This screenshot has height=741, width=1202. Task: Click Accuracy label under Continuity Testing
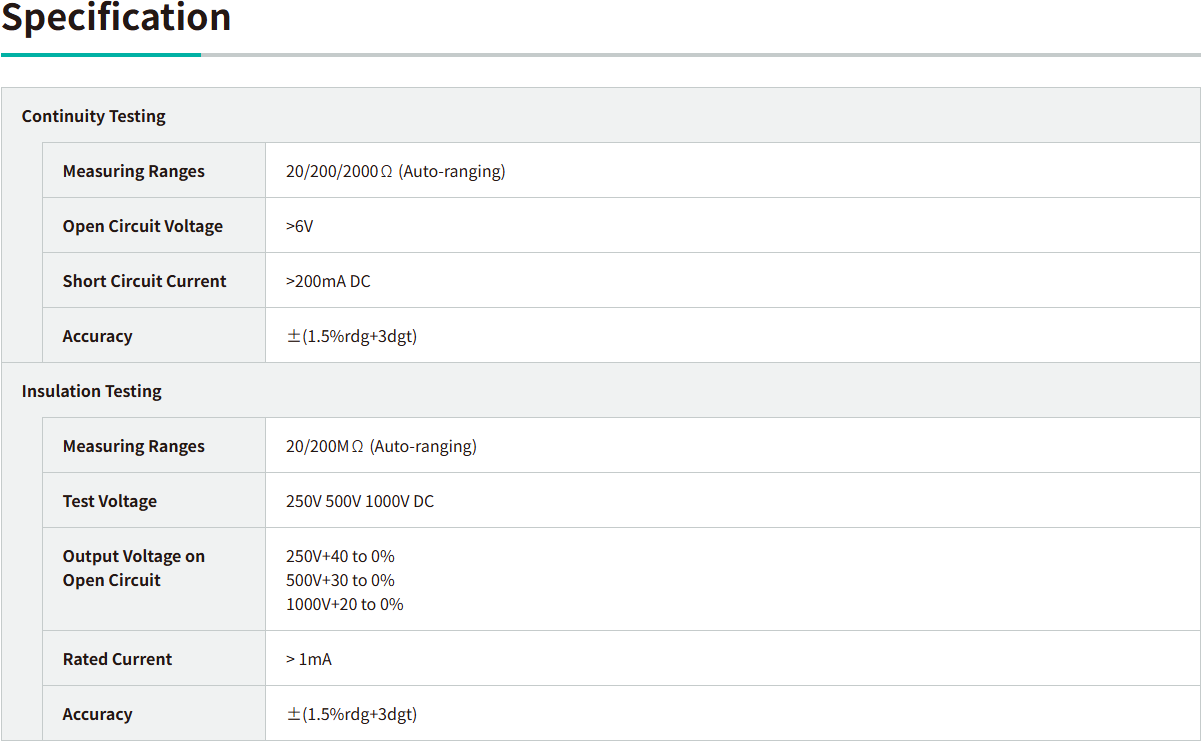pyautogui.click(x=98, y=336)
